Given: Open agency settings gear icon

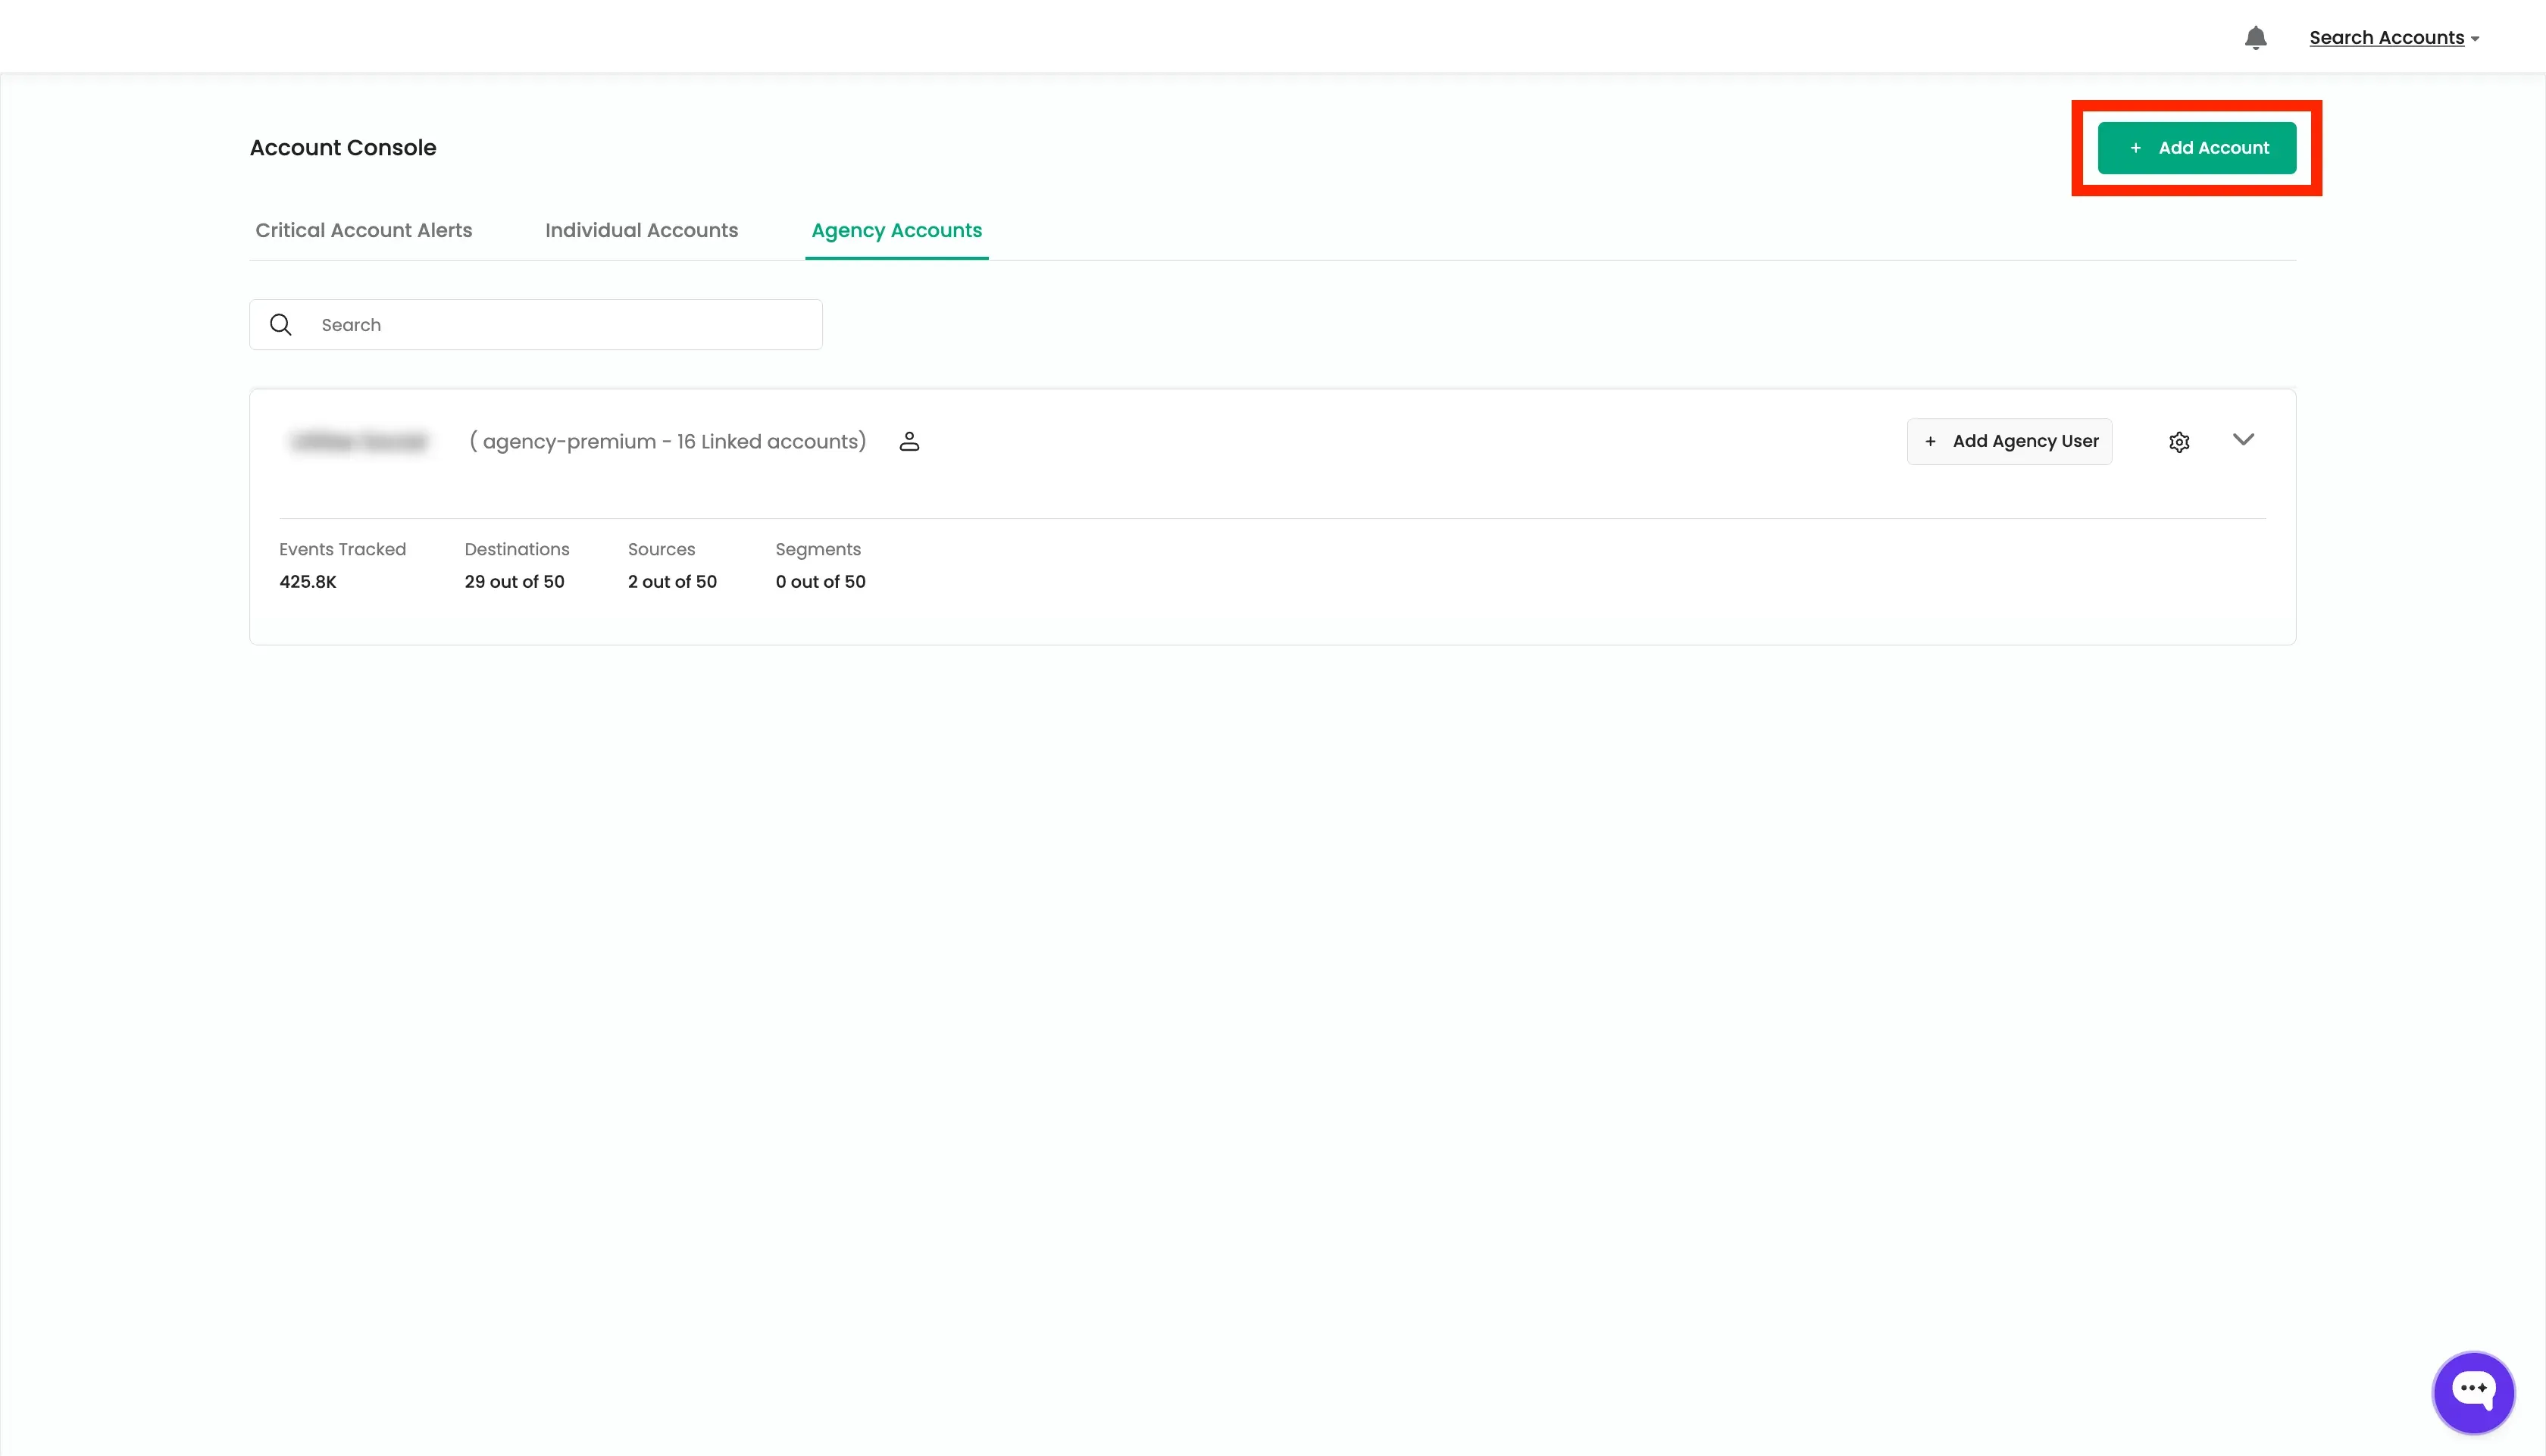Looking at the screenshot, I should [x=2179, y=442].
